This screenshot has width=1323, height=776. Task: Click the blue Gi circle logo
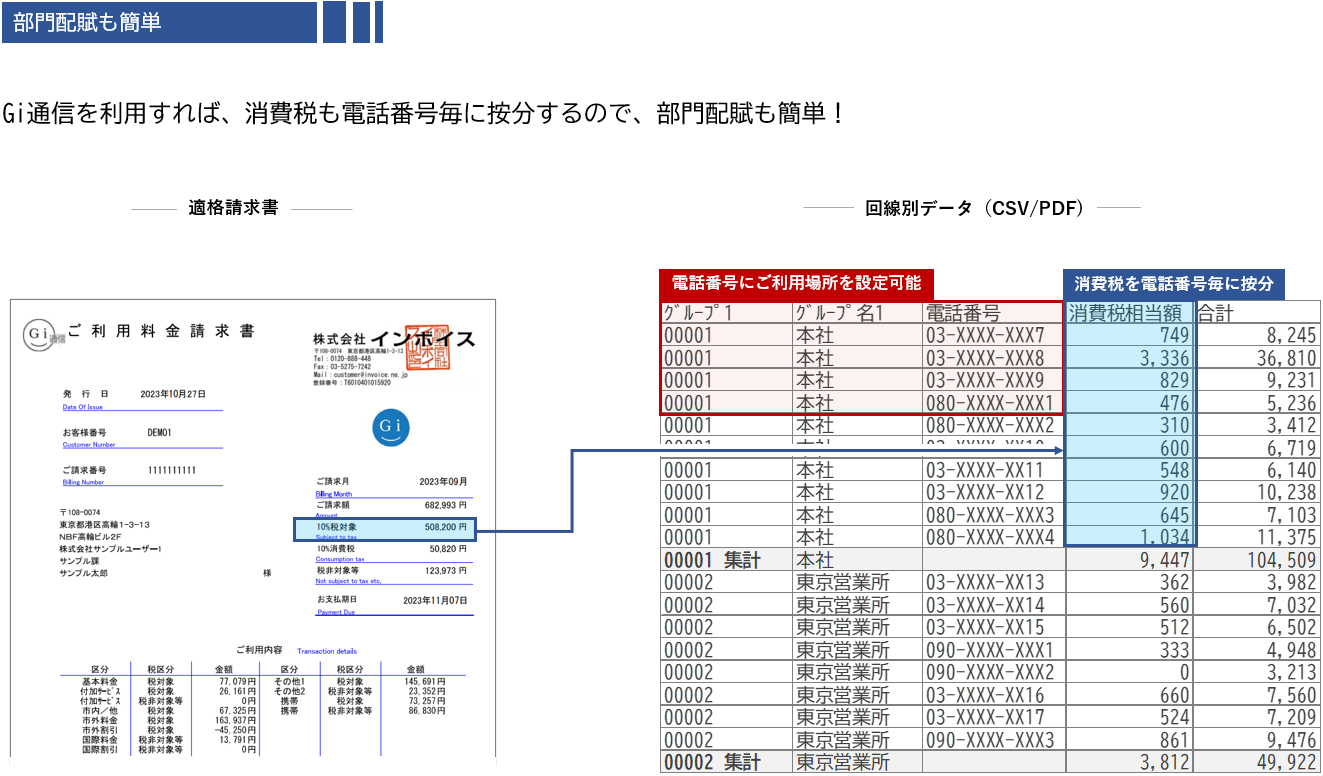pos(391,428)
